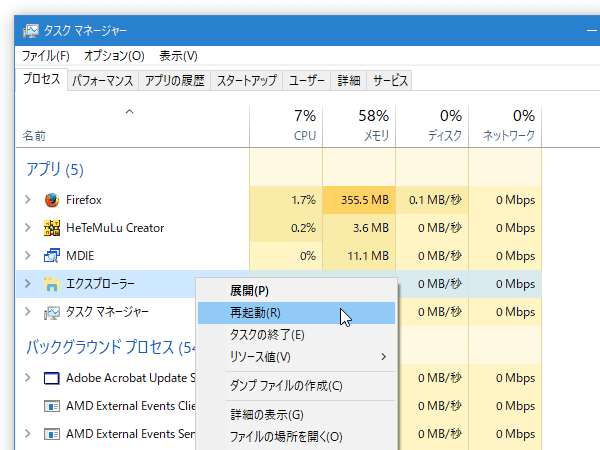Screen dimensions: 600x450
Task: Expand the HeTeMuLu Creator row
Action: click(28, 228)
